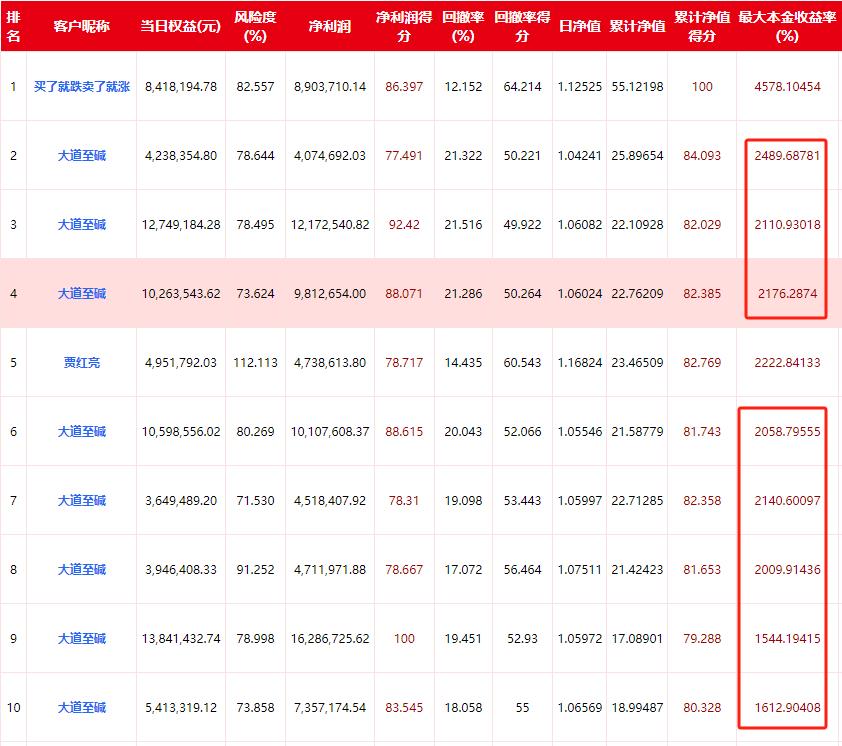The image size is (842, 746).
Task: Select cumulative score 84.093
Action: (702, 156)
